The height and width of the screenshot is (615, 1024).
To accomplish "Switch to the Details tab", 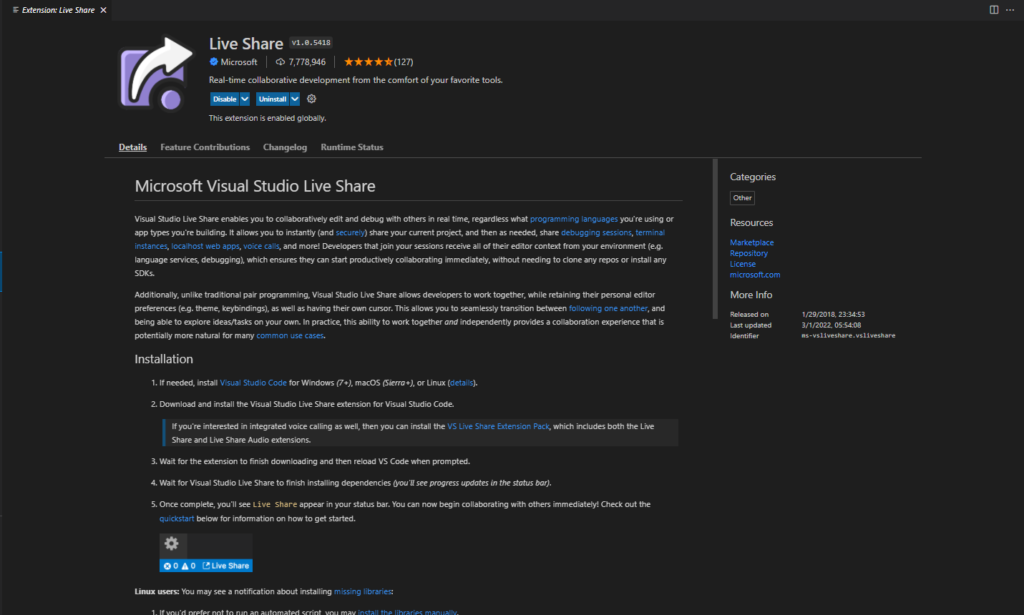I will [133, 148].
